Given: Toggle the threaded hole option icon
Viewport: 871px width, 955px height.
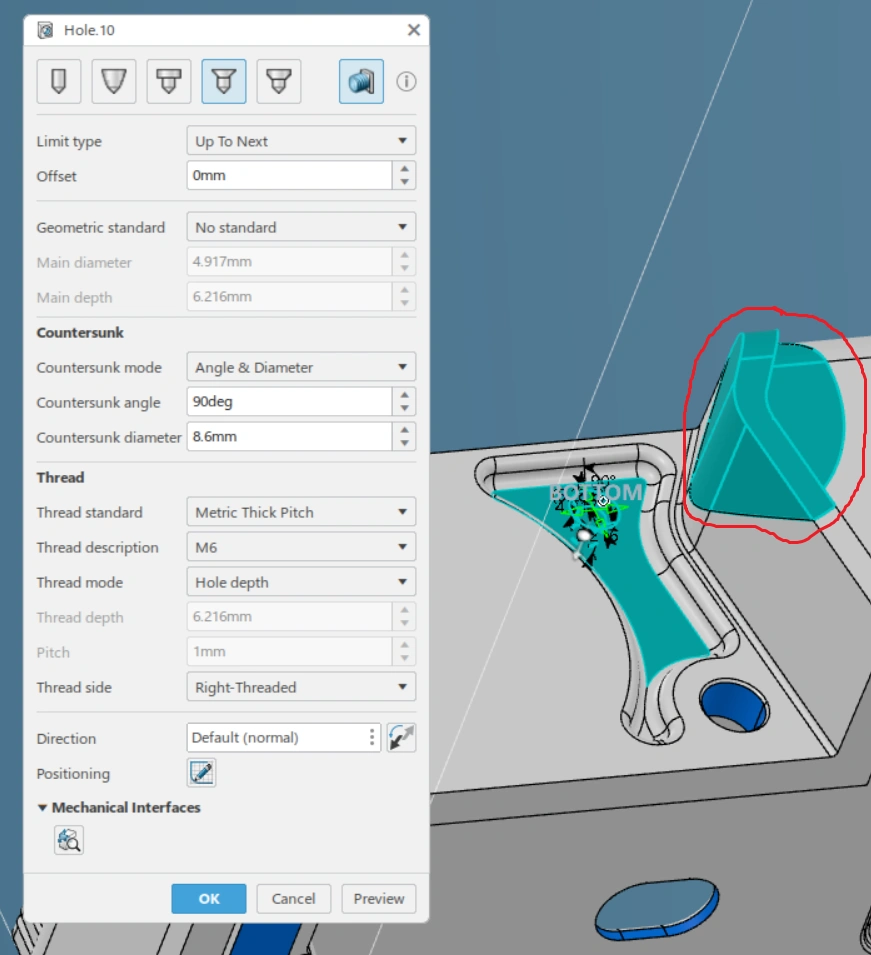Looking at the screenshot, I should [x=361, y=81].
